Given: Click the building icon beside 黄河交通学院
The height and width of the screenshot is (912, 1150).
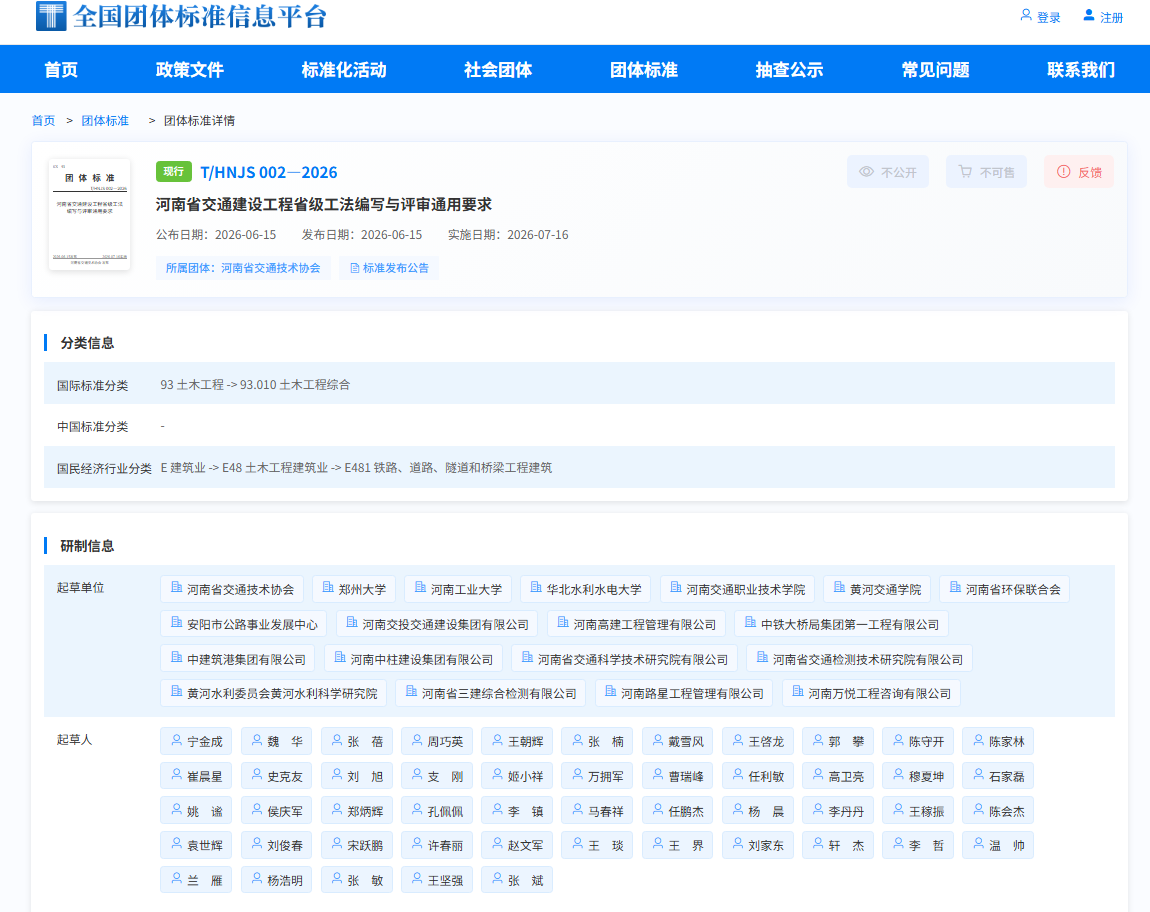Looking at the screenshot, I should pyautogui.click(x=840, y=587).
